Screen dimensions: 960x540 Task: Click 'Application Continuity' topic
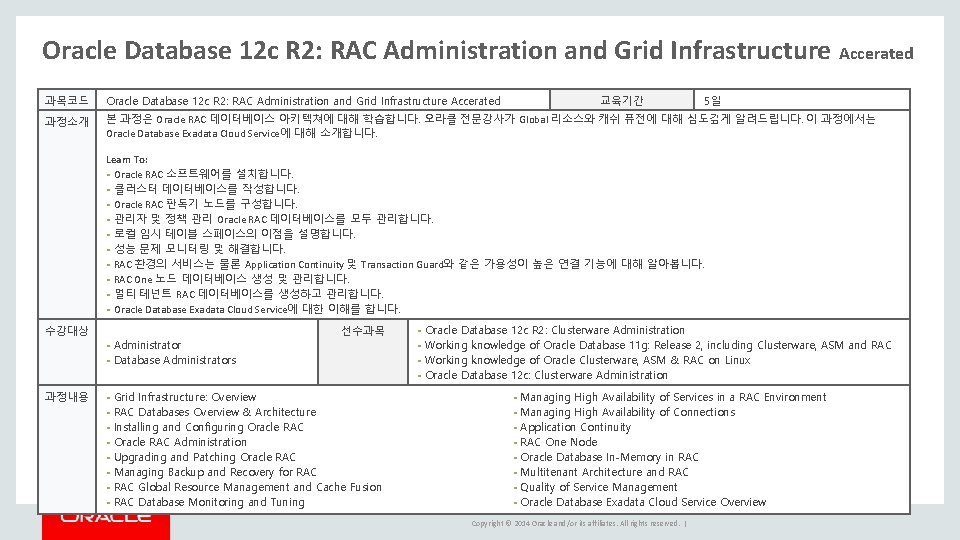(x=576, y=427)
